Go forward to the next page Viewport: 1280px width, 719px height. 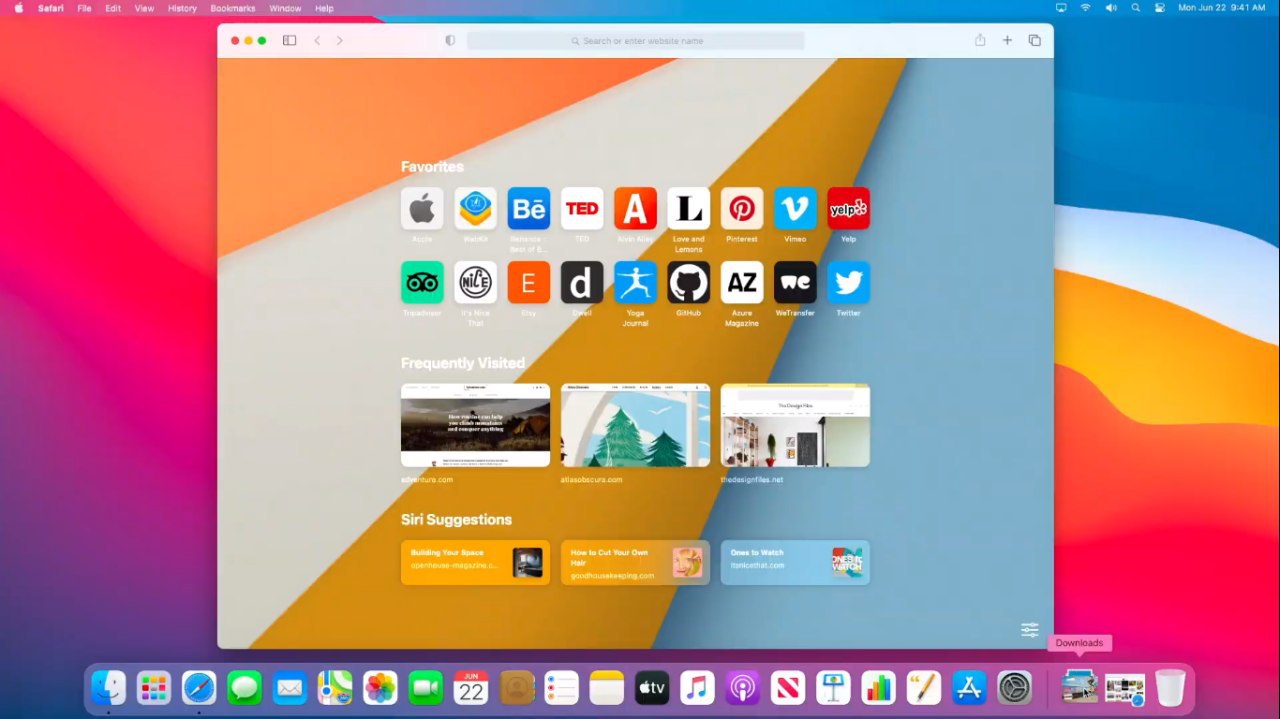coord(340,40)
